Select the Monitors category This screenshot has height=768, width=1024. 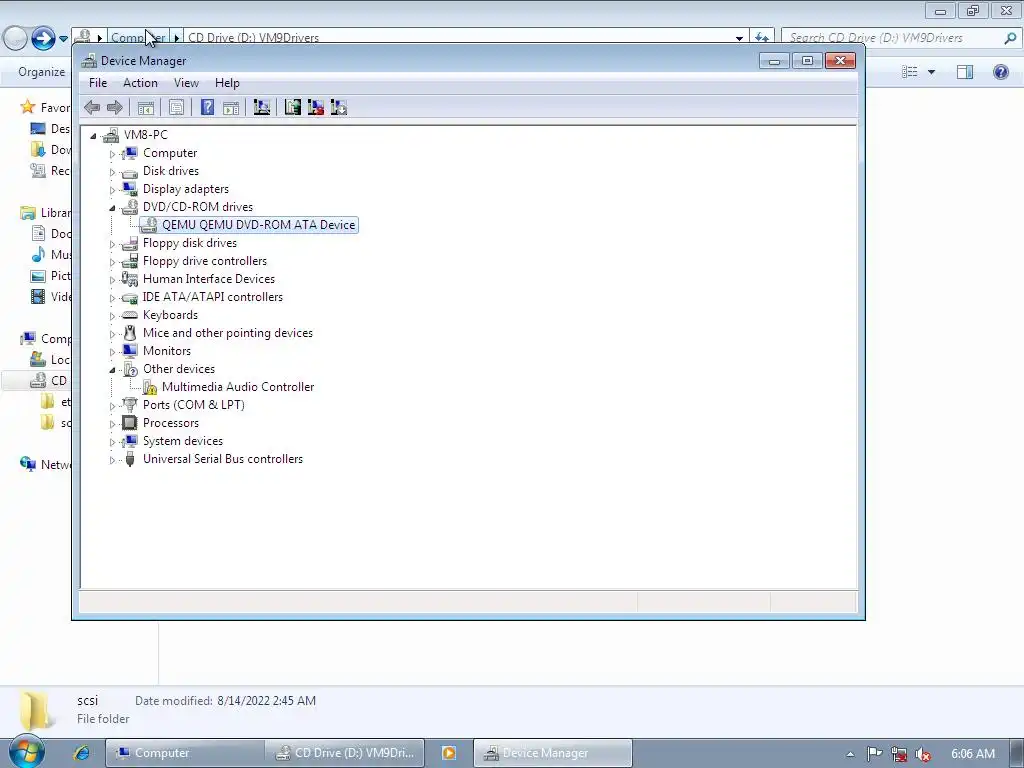(167, 351)
